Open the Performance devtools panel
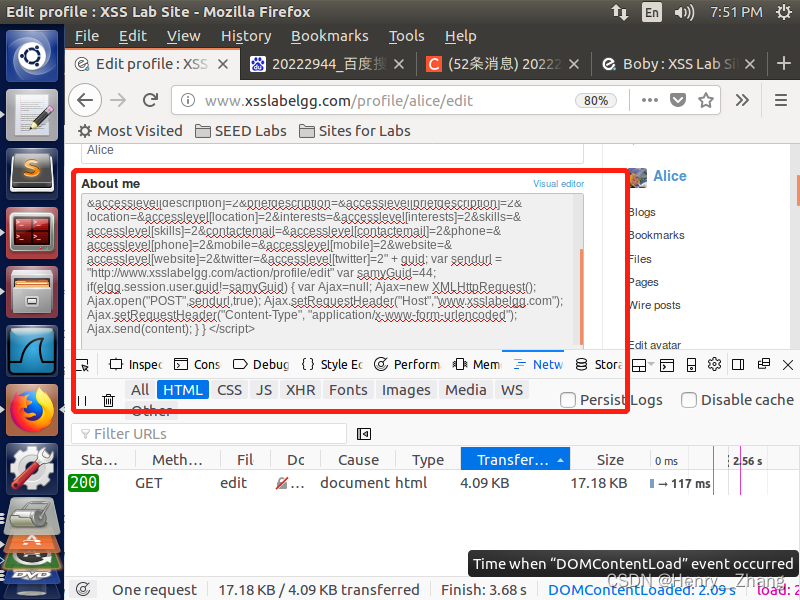Viewport: 800px width, 600px height. click(407, 365)
